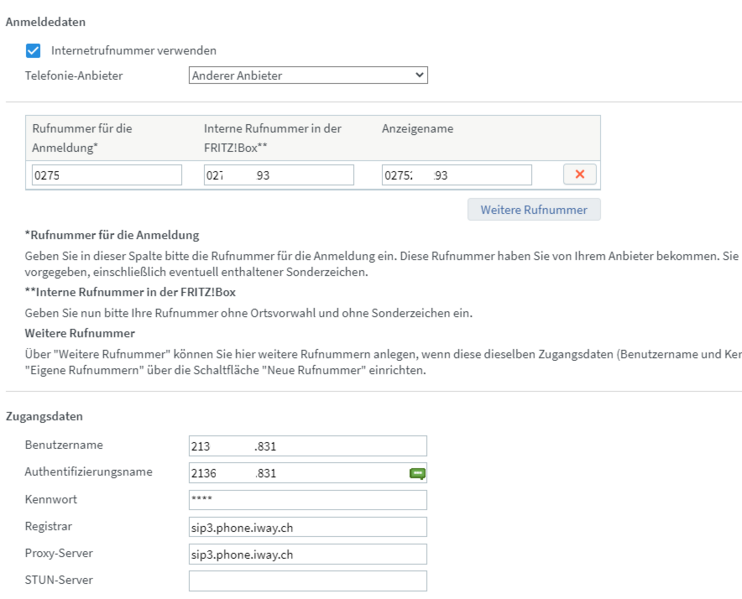Click the Authentifizierungsname label
The width and height of the screenshot is (742, 599).
[x=88, y=472]
